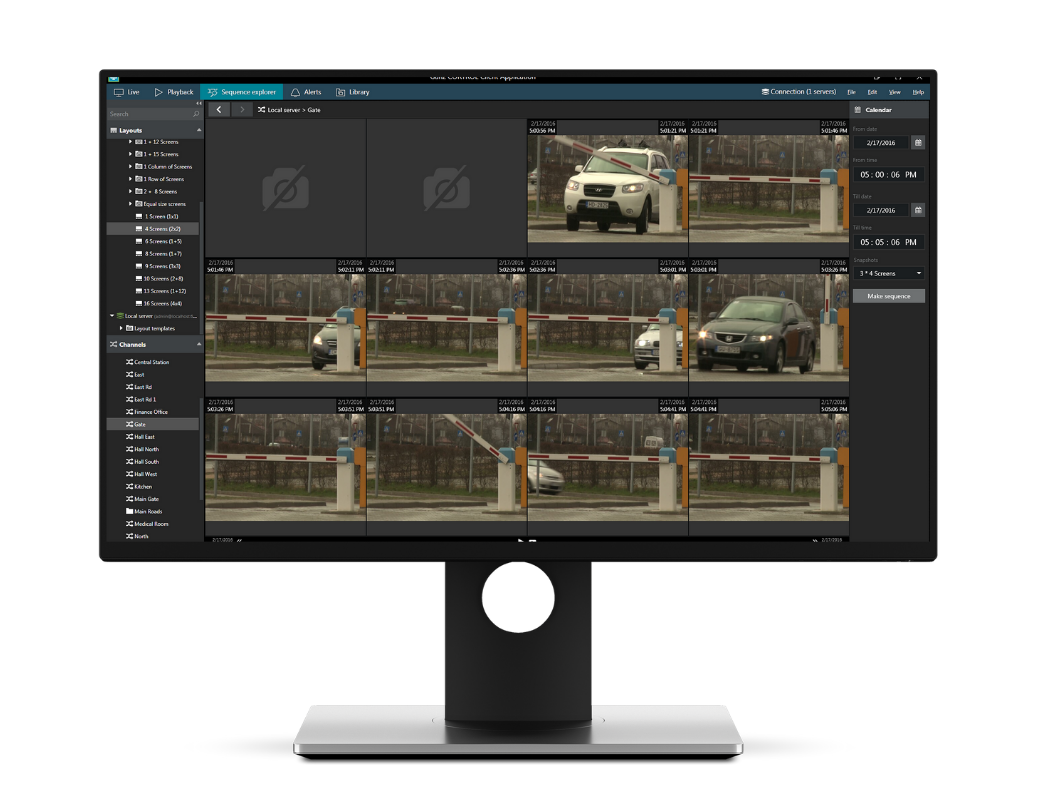1046x794 pixels.
Task: Open the File menu
Action: (851, 91)
